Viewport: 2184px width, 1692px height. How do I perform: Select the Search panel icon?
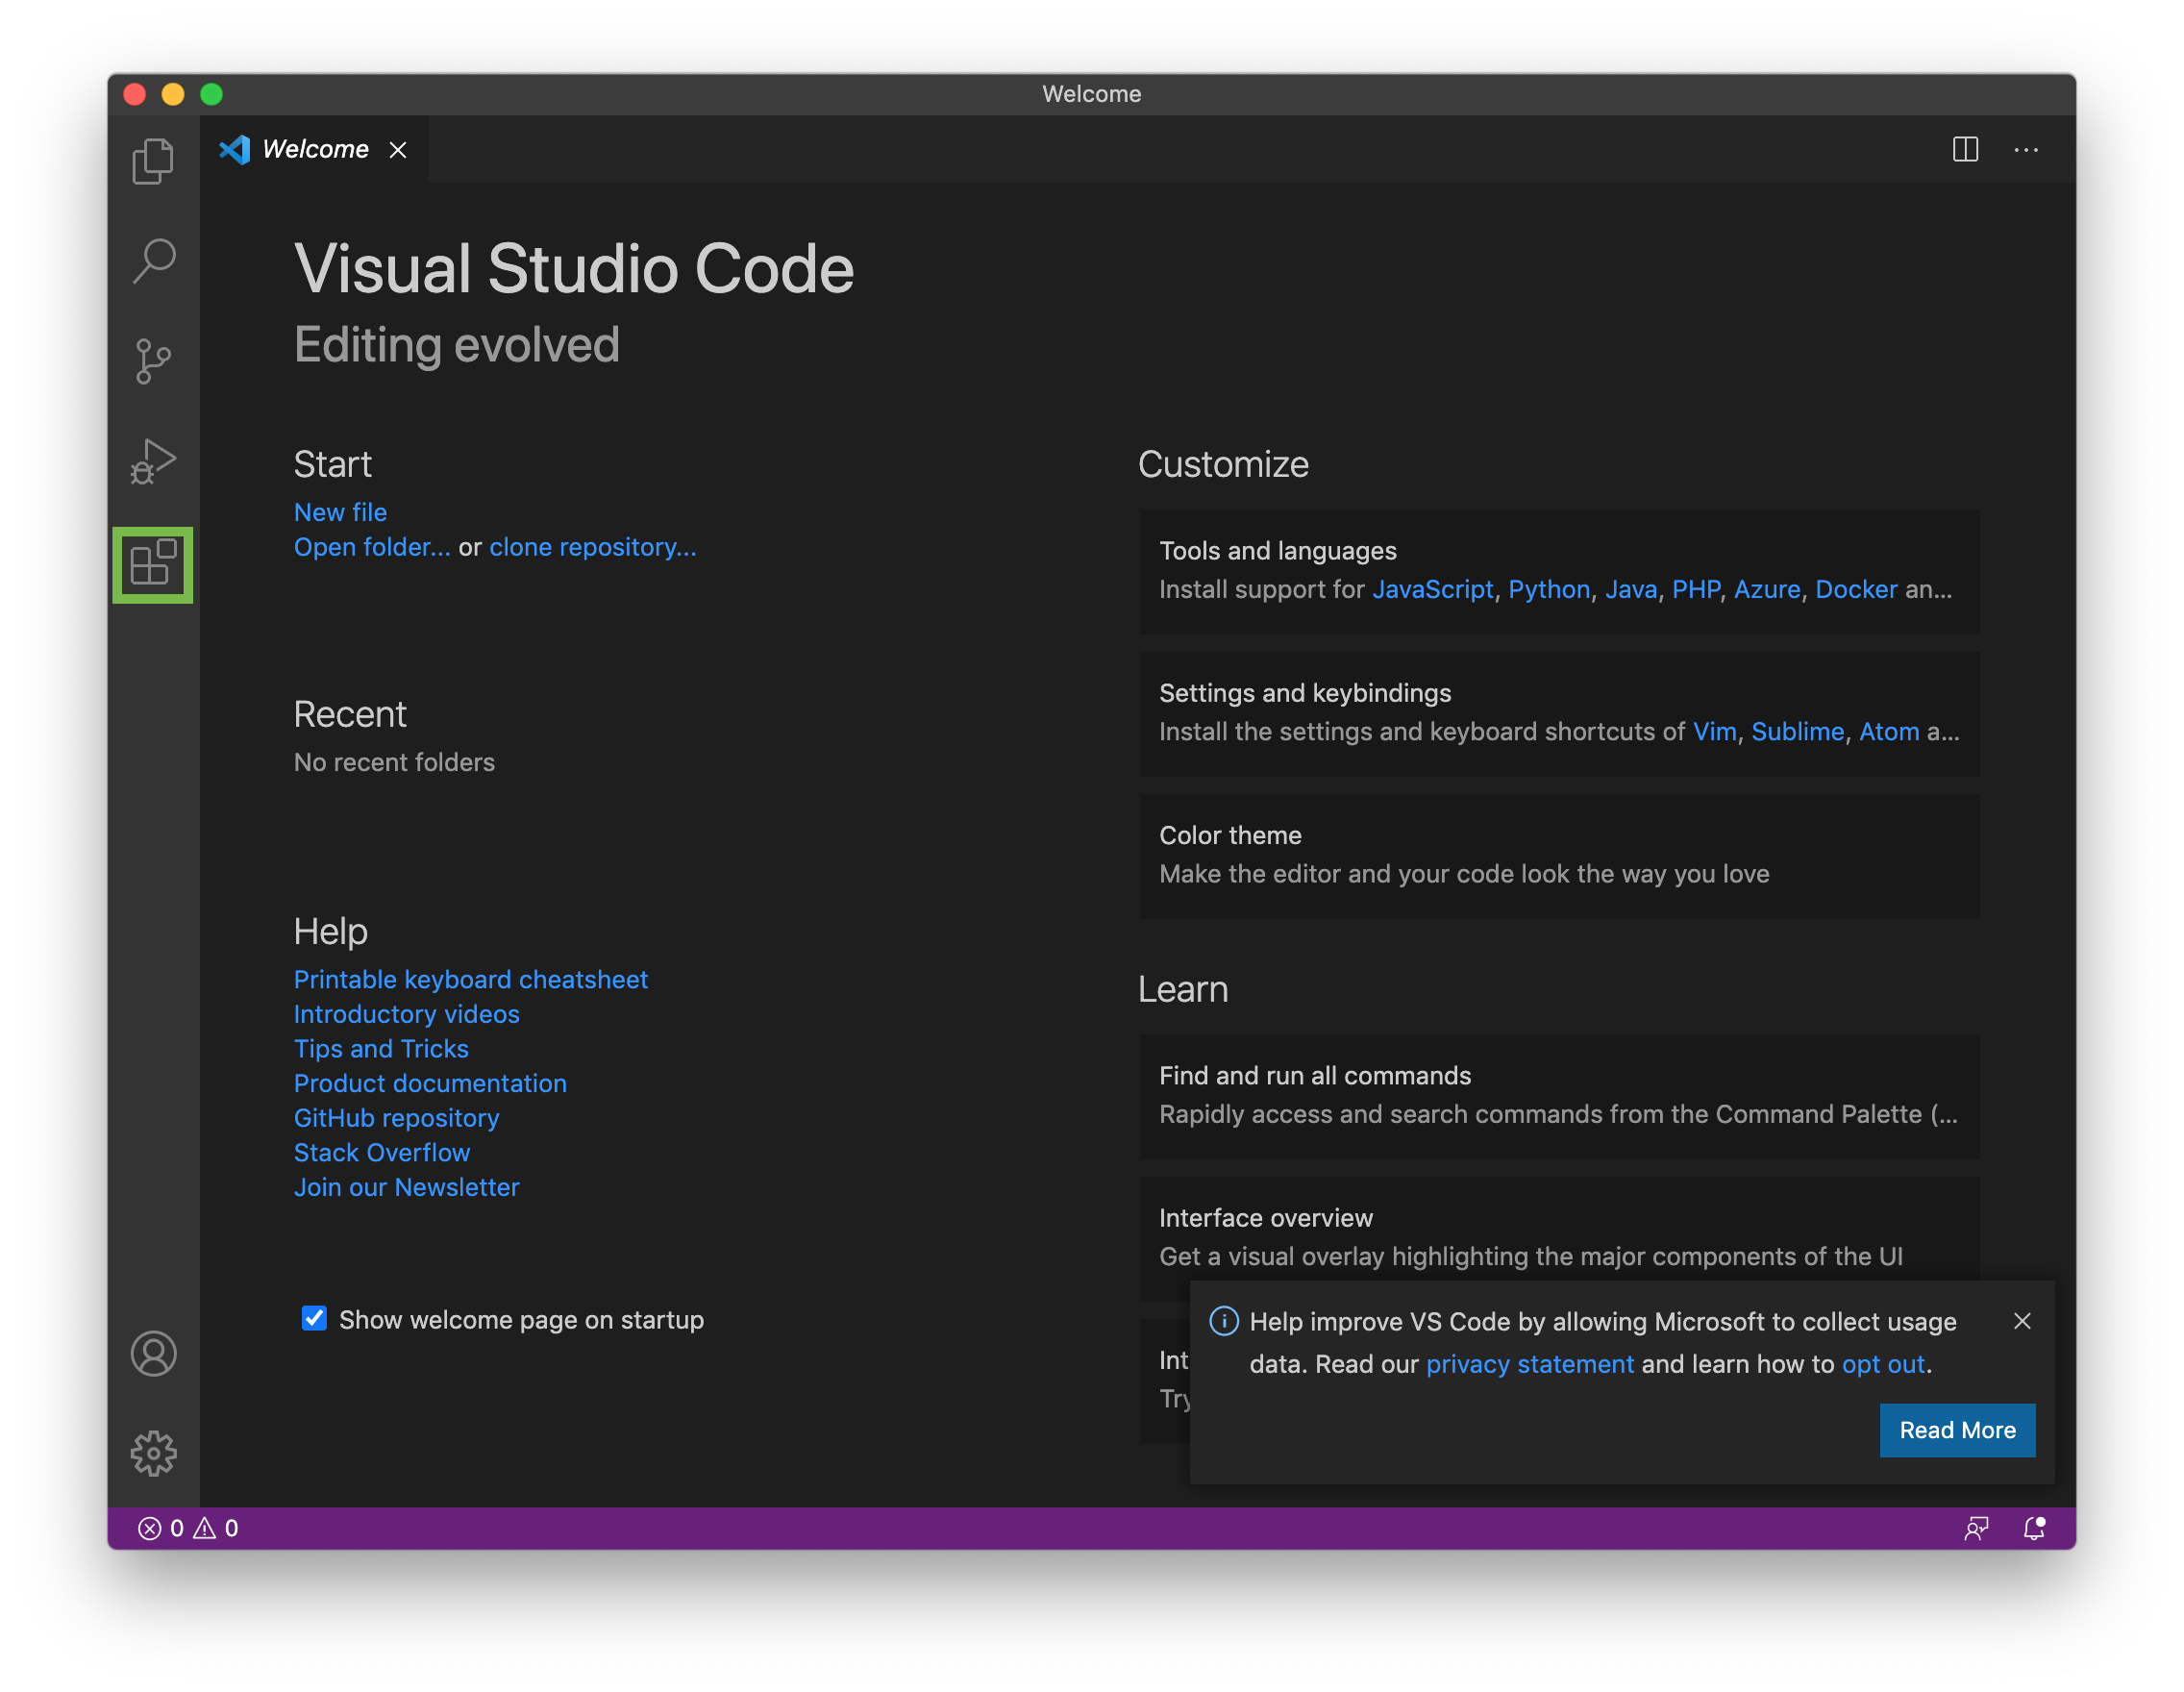tap(156, 261)
